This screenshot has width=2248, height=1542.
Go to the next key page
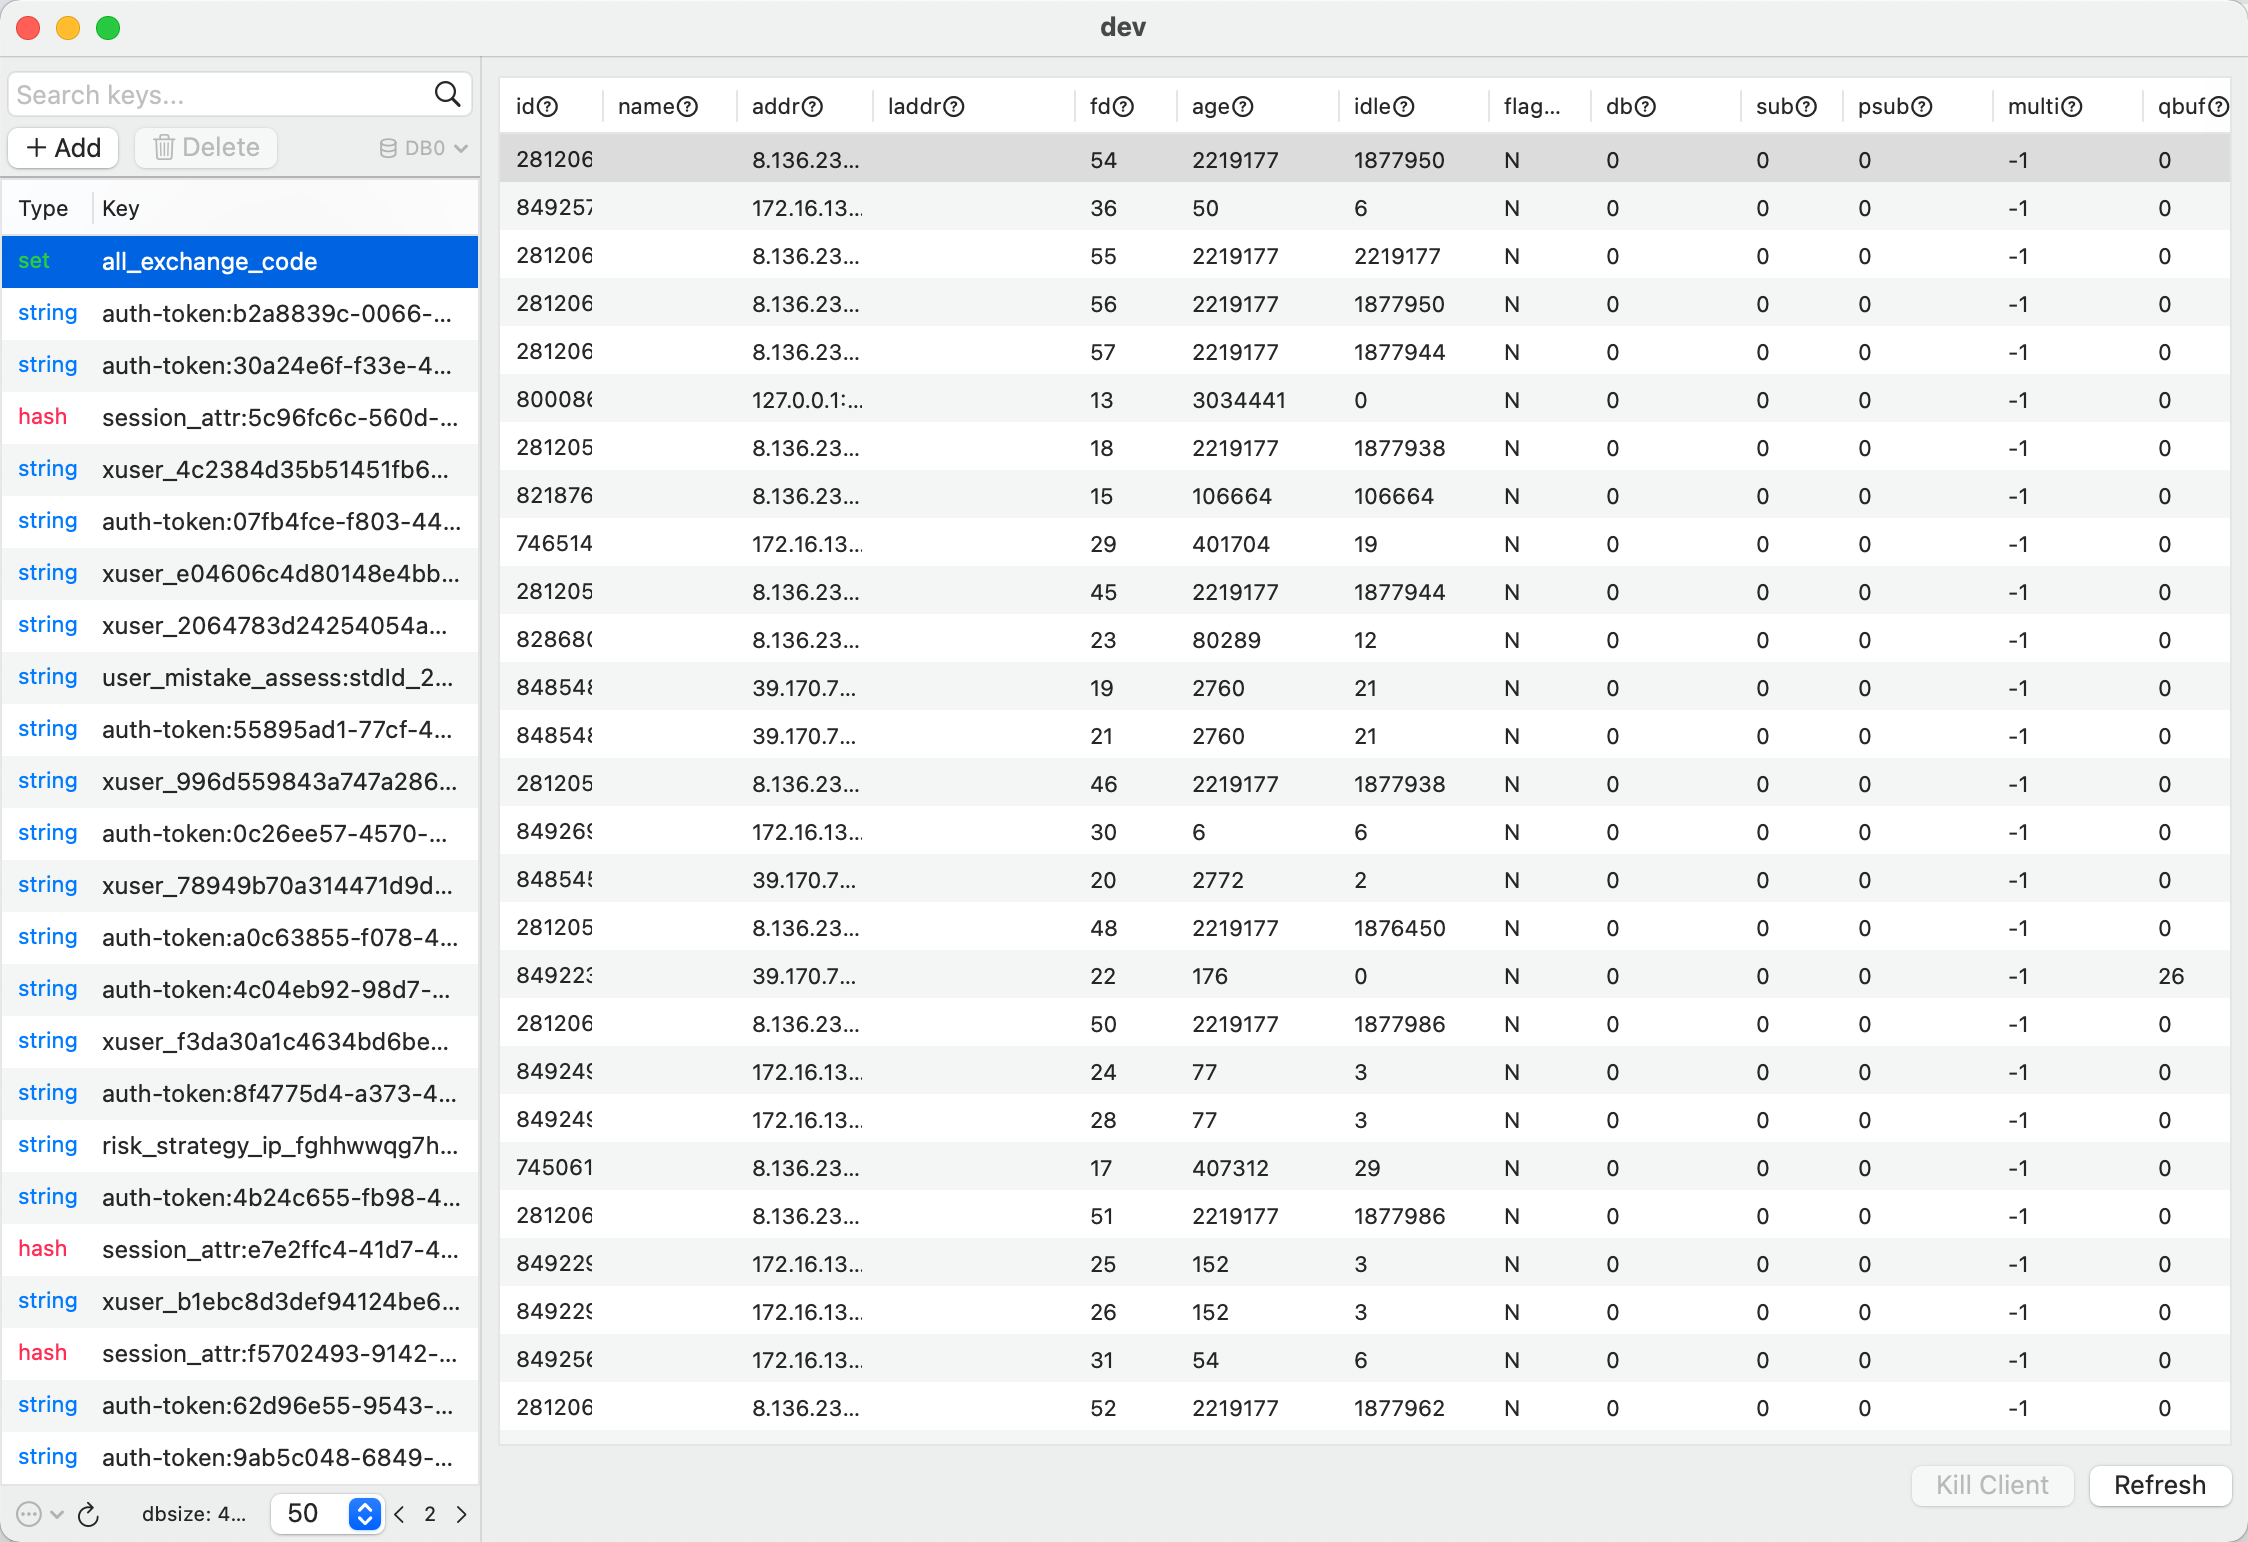[461, 1514]
